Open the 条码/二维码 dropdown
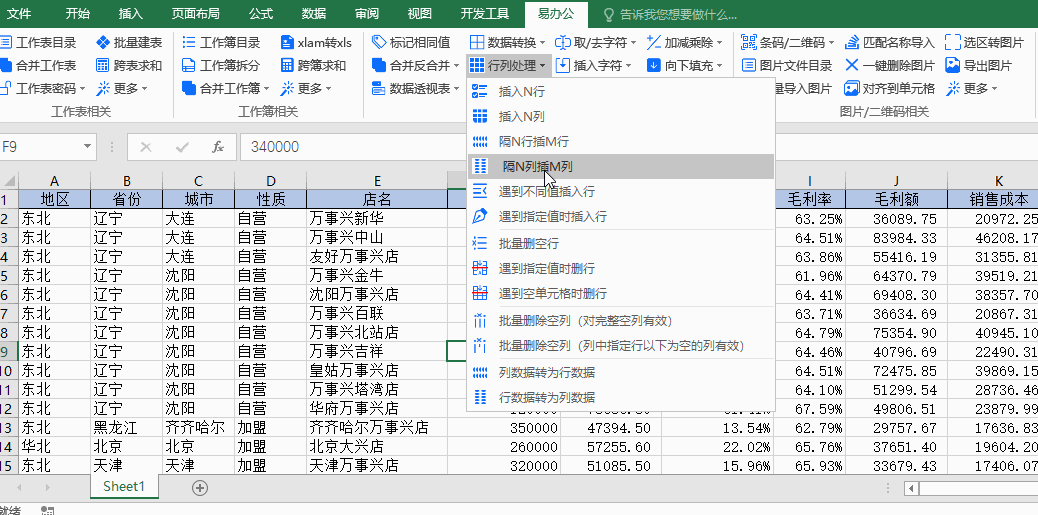The height and width of the screenshot is (515, 1038). (787, 42)
